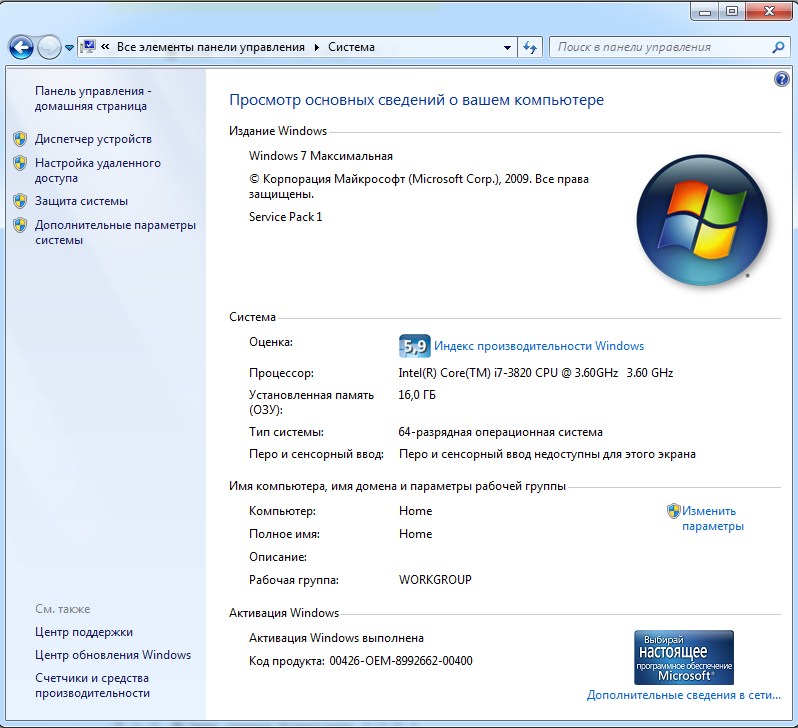798x728 pixels.
Task: Open the recent pages dropdown arrow
Action: click(x=69, y=47)
